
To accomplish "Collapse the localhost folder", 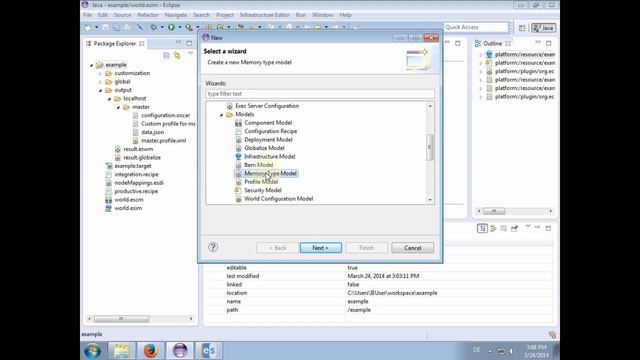I will [x=109, y=99].
